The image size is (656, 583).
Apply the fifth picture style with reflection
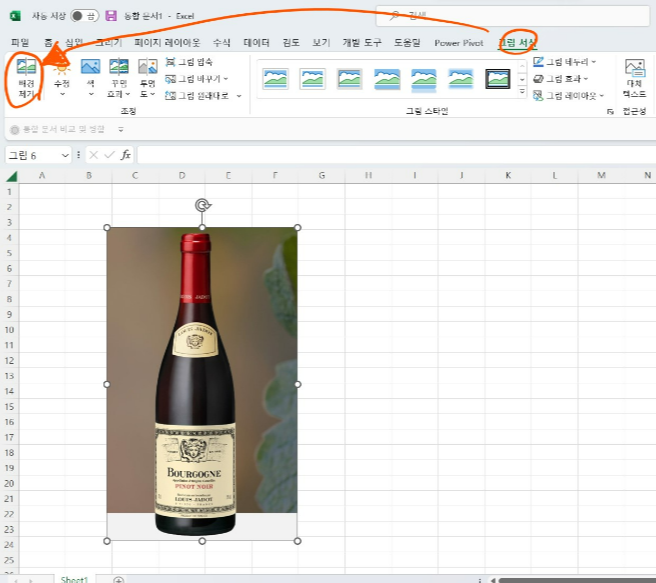coord(424,79)
